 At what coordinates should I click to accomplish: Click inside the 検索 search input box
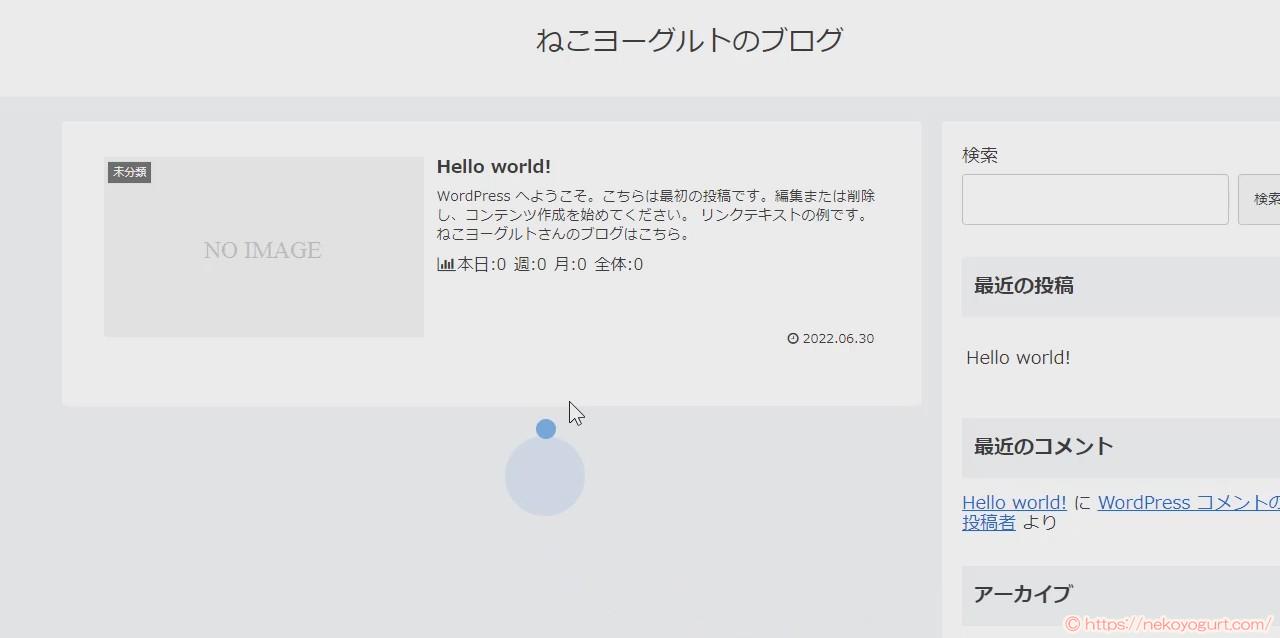pyautogui.click(x=1094, y=199)
